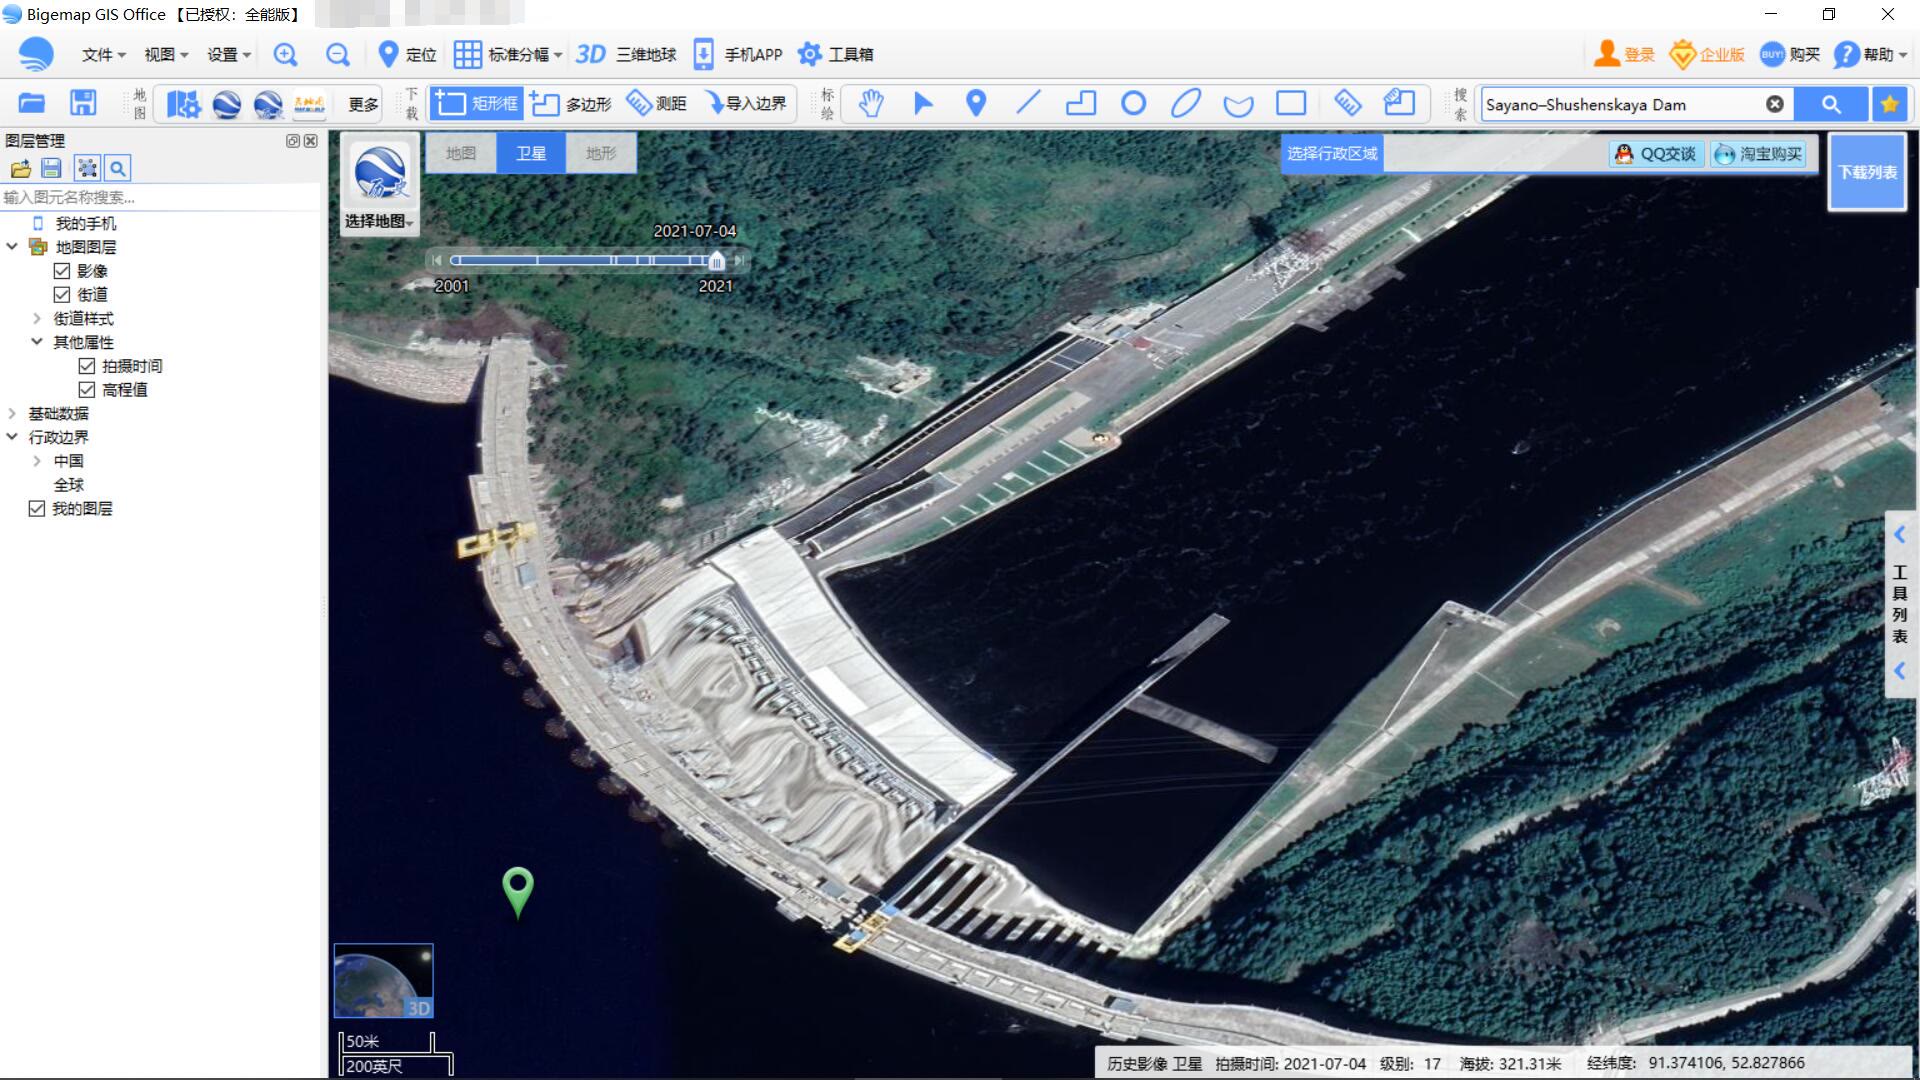This screenshot has height=1080, width=1920.
Task: Click the historical imagery timeline slider handle
Action: pyautogui.click(x=716, y=261)
